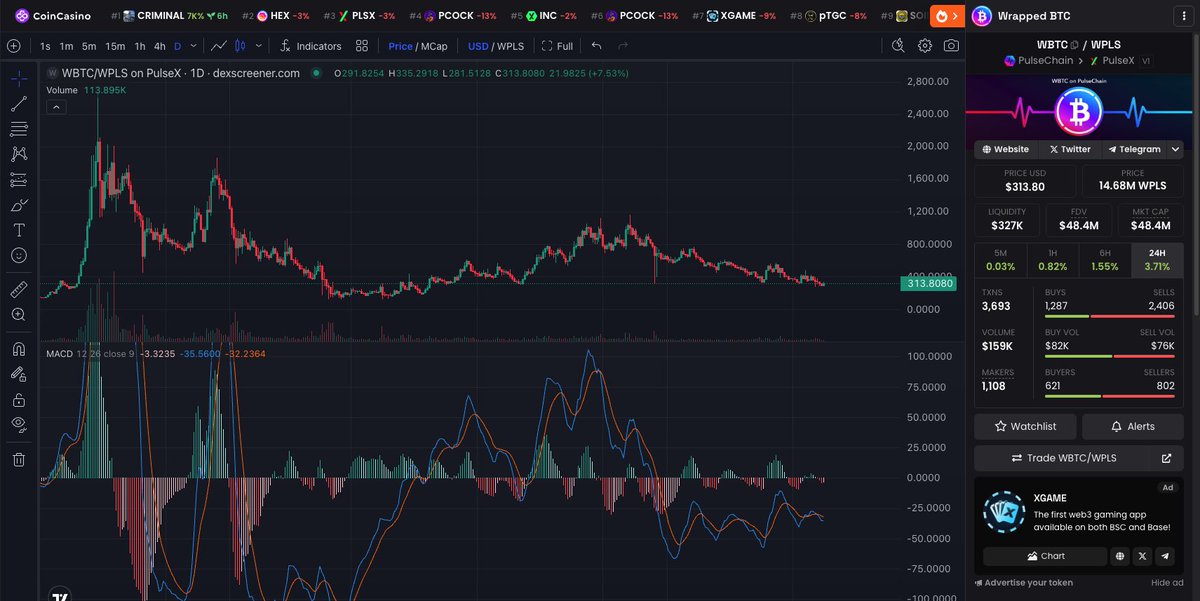Select the 1H price change tab
The width and height of the screenshot is (1200, 601).
click(x=1053, y=260)
